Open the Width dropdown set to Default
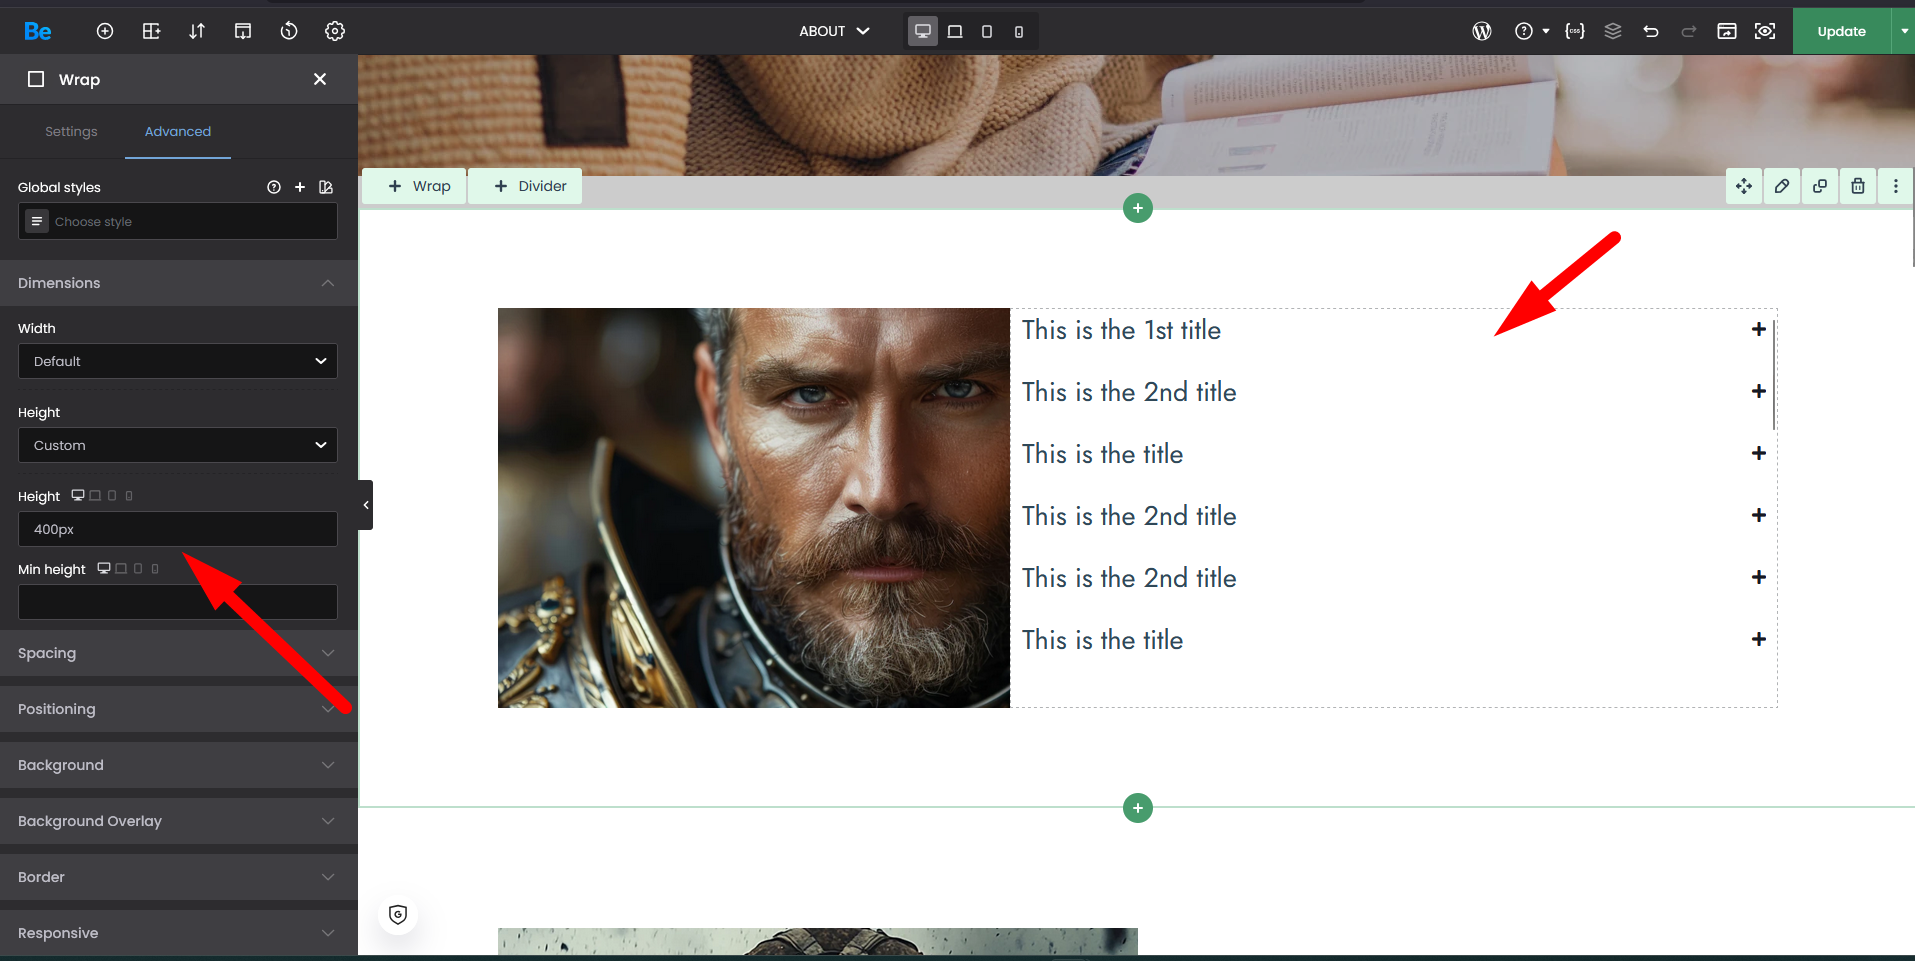The height and width of the screenshot is (961, 1915). click(x=178, y=361)
